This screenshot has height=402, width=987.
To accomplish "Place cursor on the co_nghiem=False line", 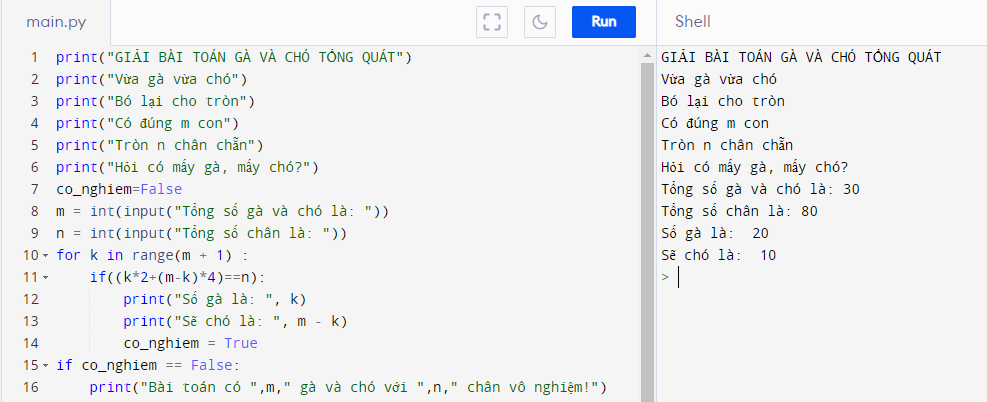I will pos(119,189).
